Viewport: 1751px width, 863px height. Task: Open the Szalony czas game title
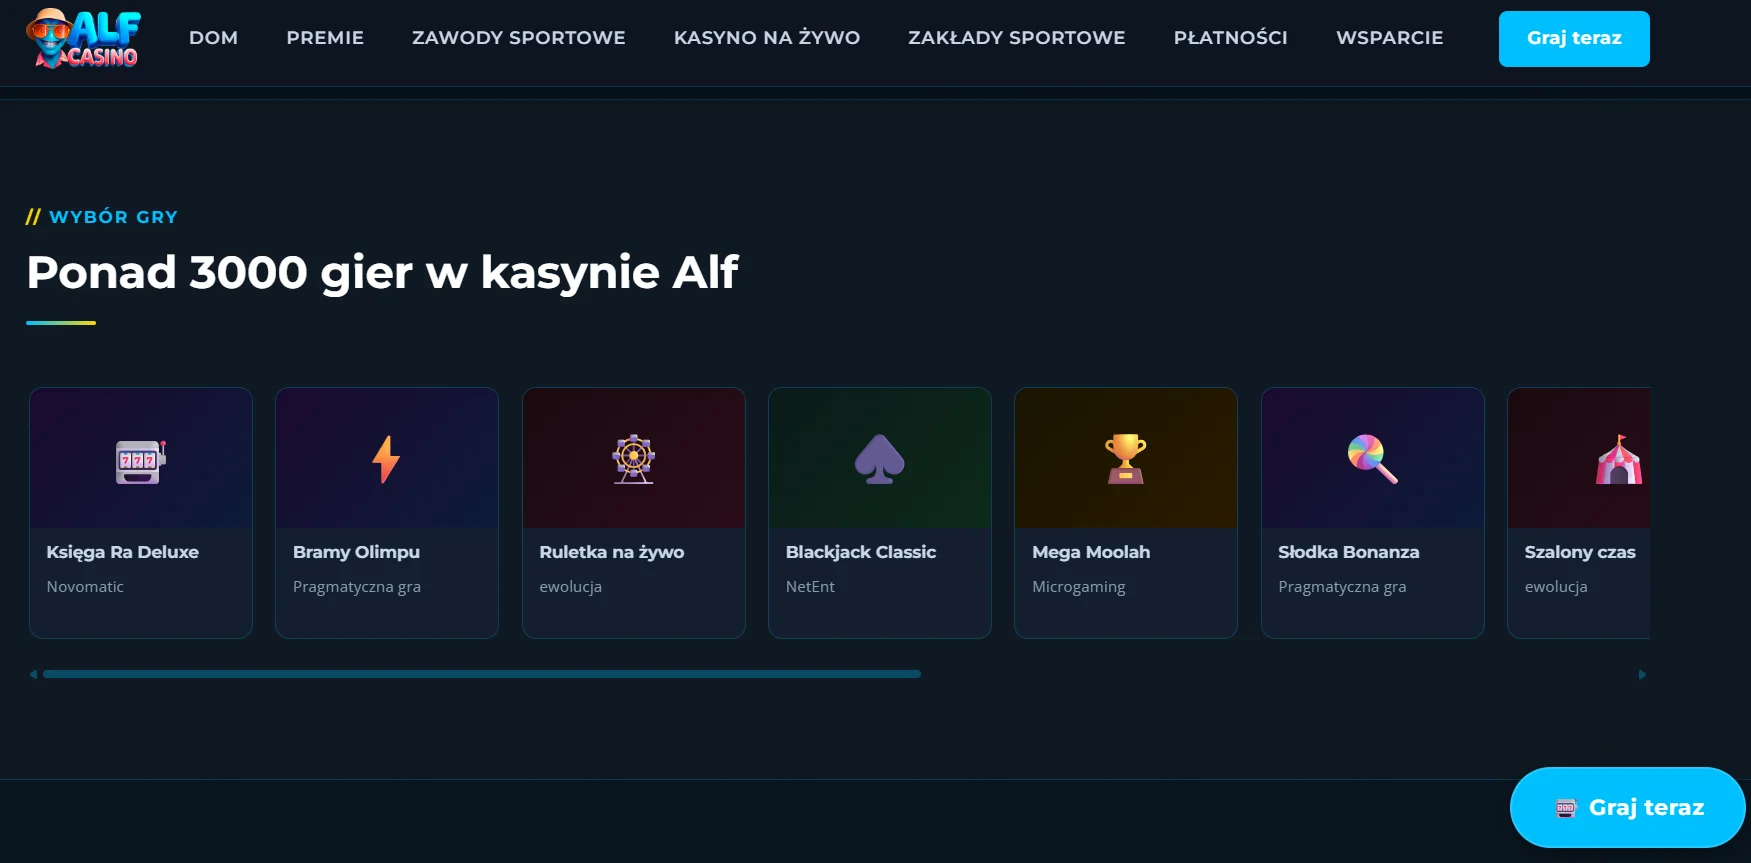point(1580,552)
